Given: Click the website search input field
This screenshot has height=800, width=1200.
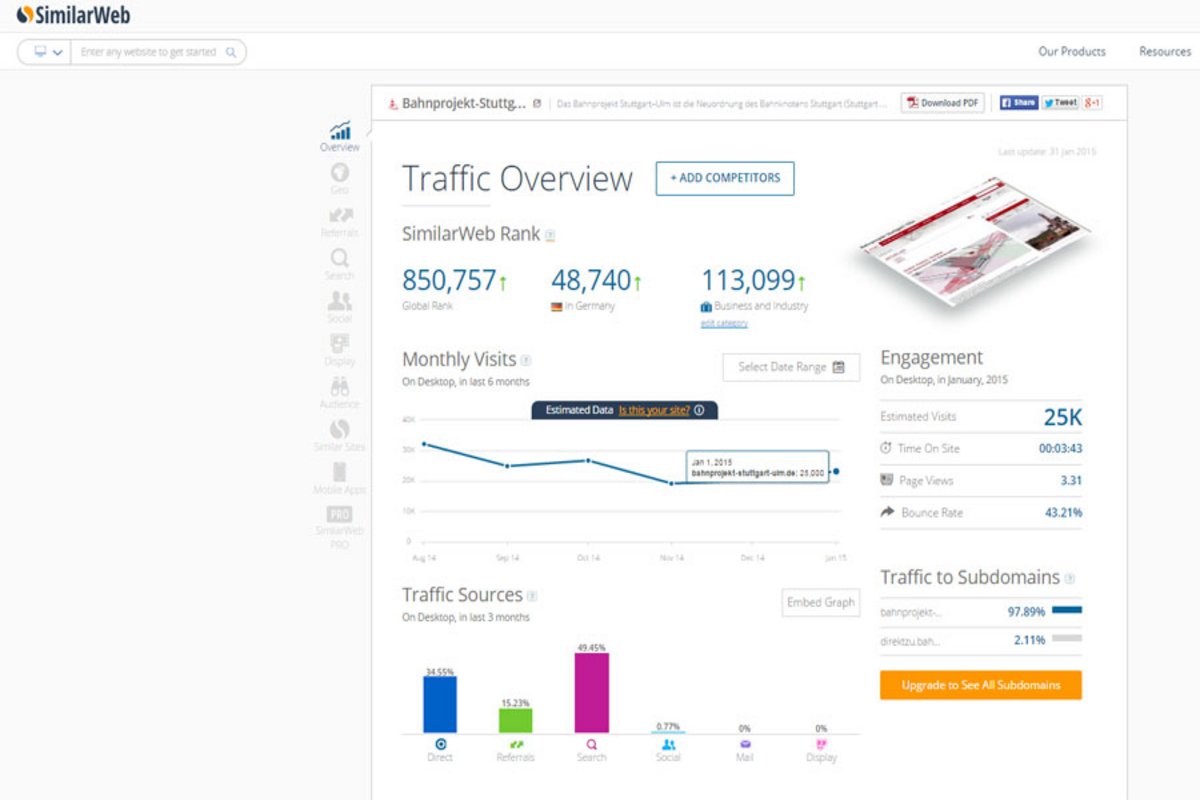Looking at the screenshot, I should (150, 52).
